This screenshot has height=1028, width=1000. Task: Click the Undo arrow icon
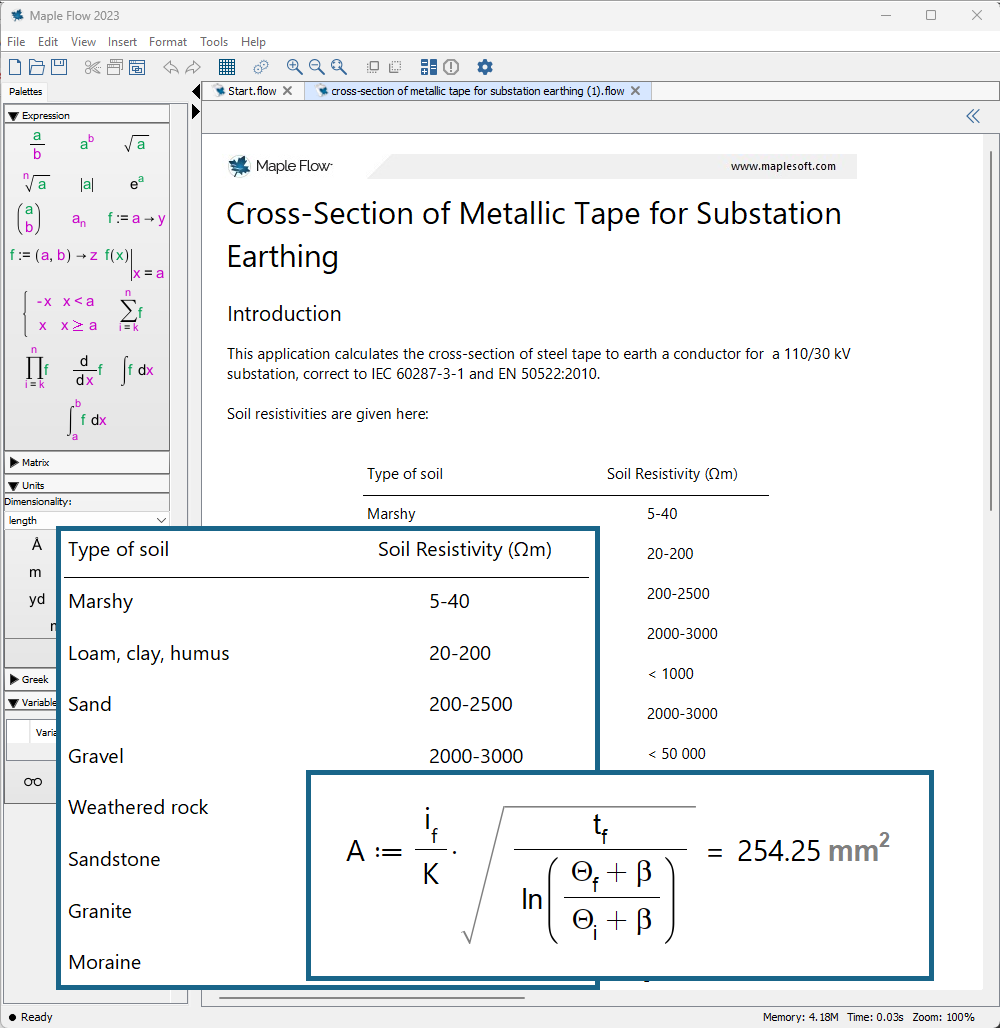click(x=170, y=67)
